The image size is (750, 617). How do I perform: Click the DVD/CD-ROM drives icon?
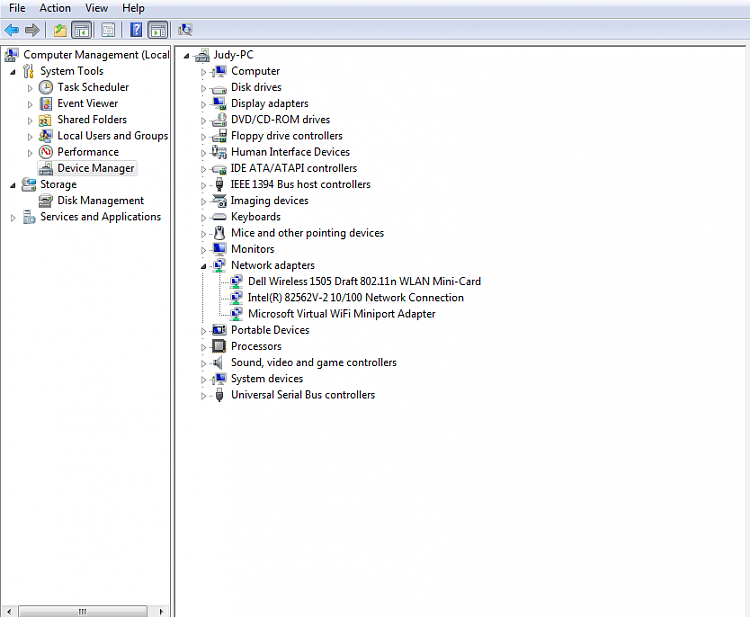(220, 120)
